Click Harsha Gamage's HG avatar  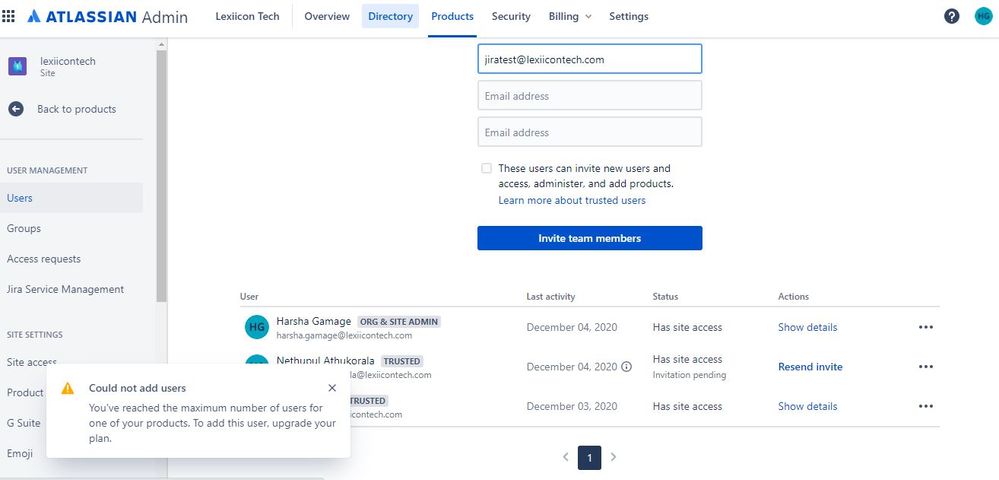tap(257, 327)
